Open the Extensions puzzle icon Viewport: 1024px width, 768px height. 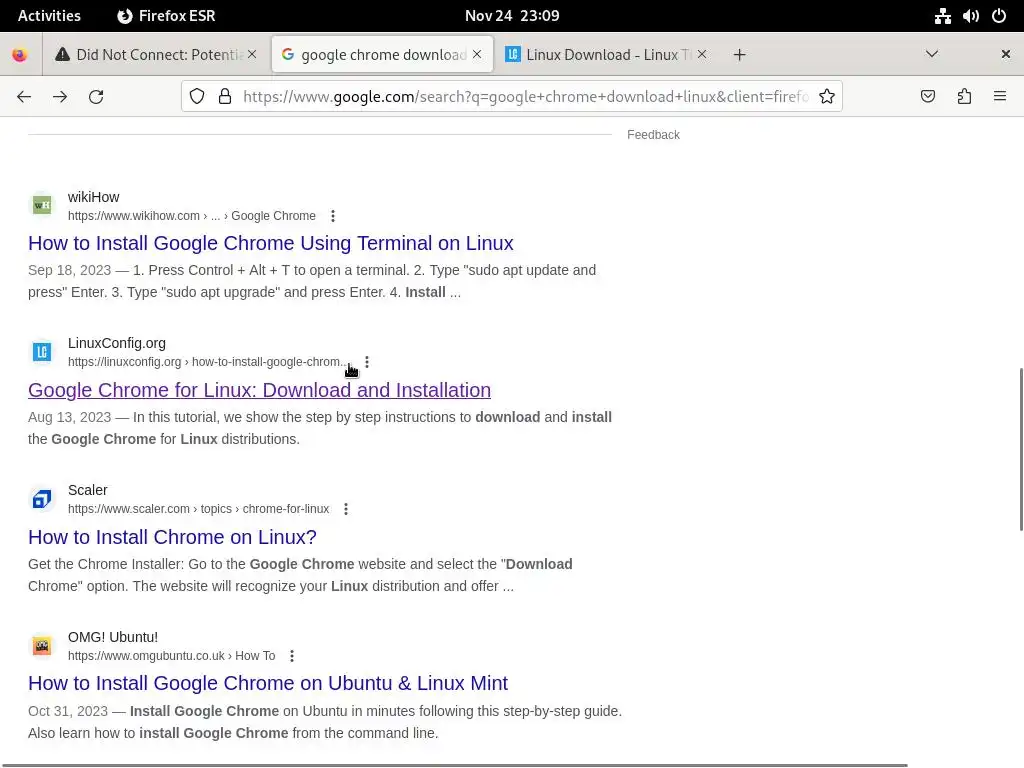[x=964, y=97]
